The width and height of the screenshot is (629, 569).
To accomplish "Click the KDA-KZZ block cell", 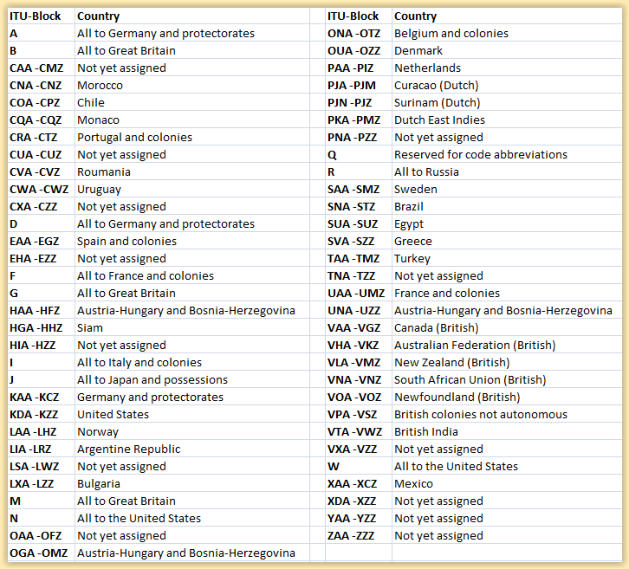I will click(x=36, y=414).
